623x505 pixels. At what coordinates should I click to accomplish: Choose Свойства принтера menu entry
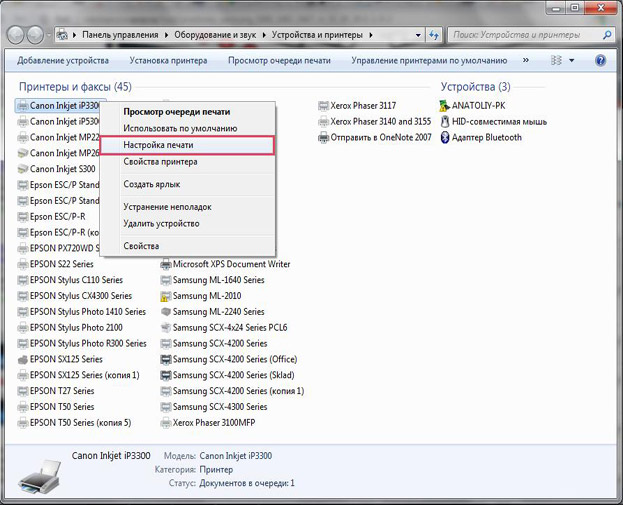click(161, 162)
